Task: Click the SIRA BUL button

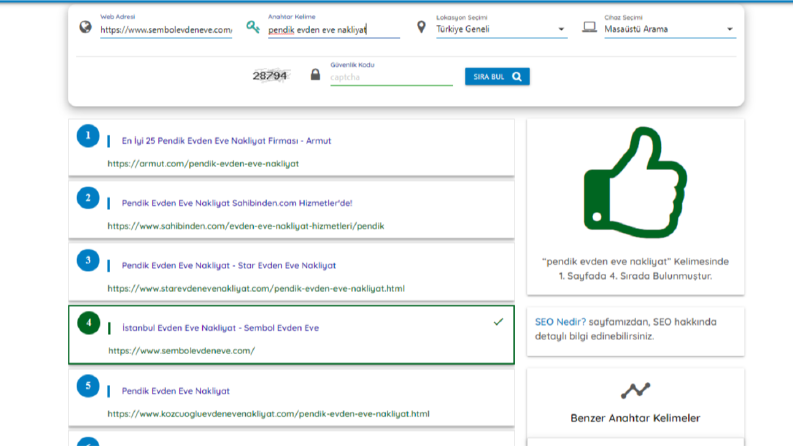Action: click(497, 76)
